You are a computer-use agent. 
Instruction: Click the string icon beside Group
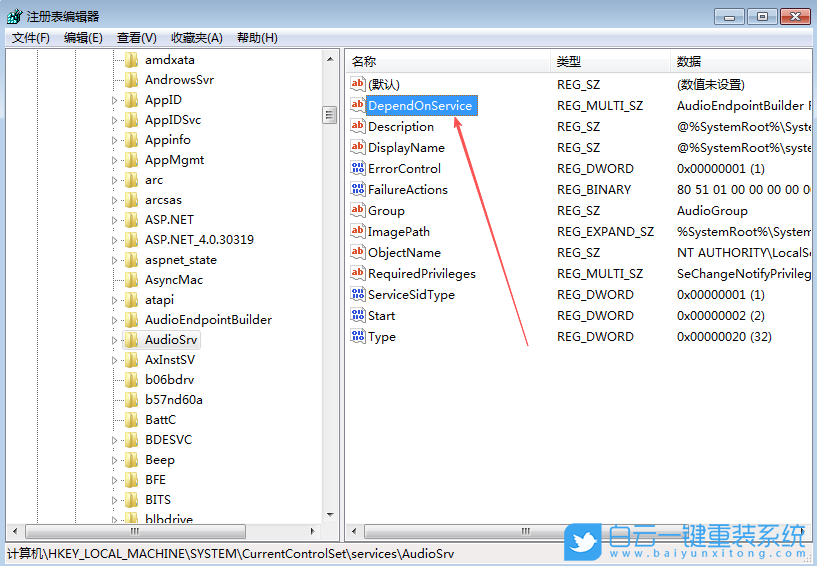click(x=357, y=210)
